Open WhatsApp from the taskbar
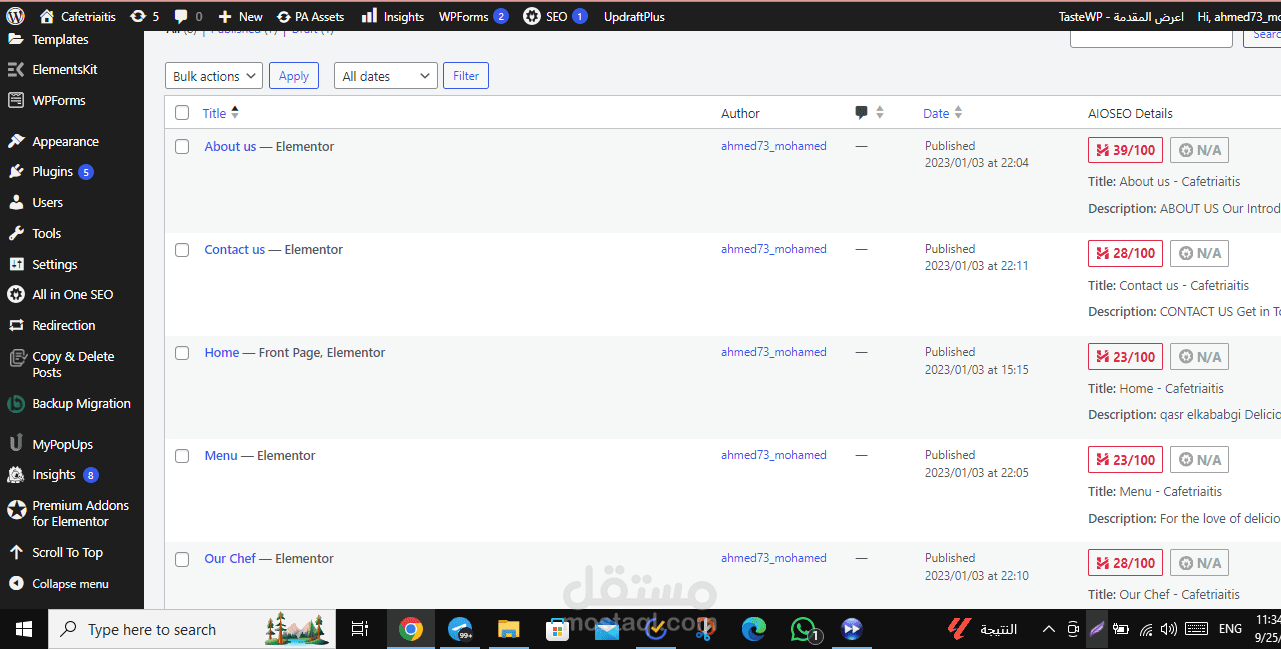The width and height of the screenshot is (1281, 649). (804, 629)
